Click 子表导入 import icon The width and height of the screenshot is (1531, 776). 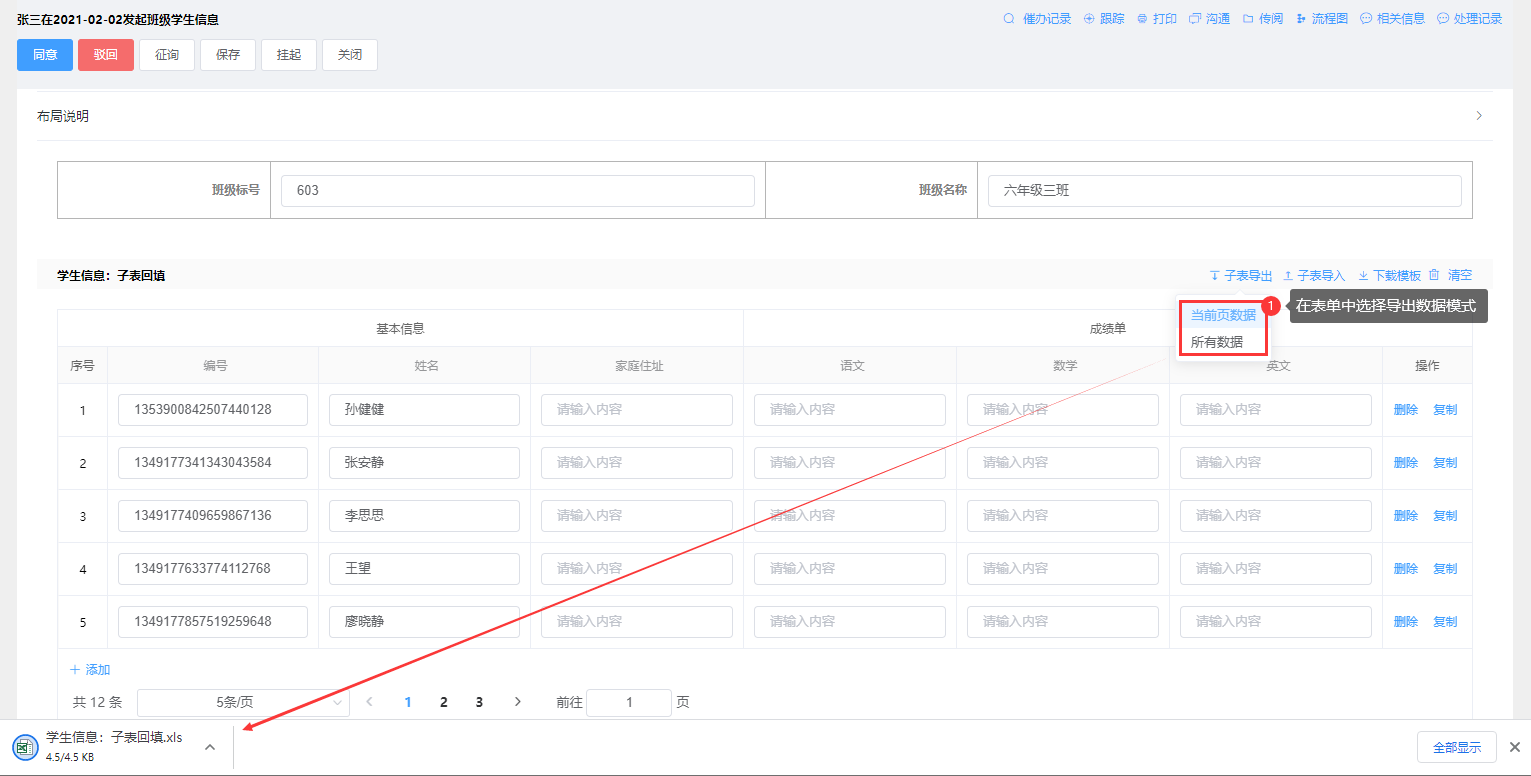coord(1289,276)
